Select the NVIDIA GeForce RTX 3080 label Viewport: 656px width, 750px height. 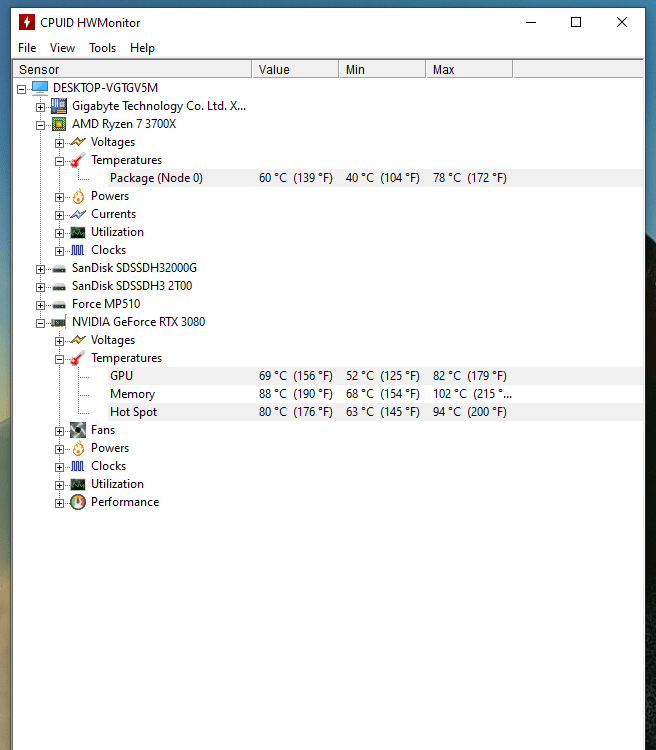[x=138, y=322]
